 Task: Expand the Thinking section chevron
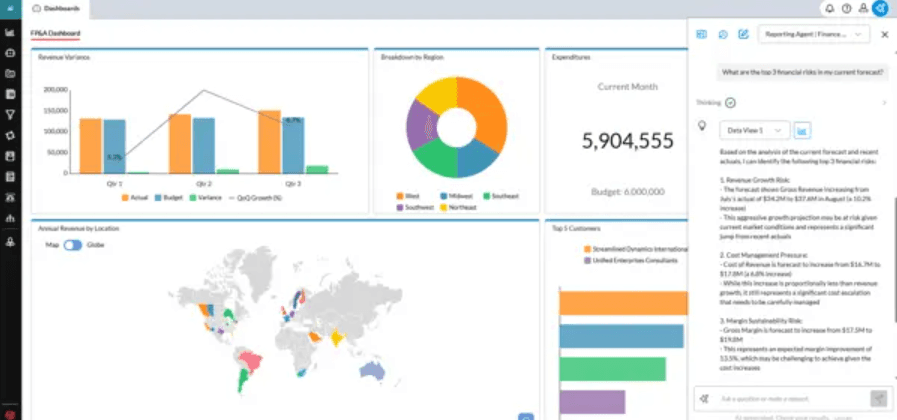click(x=884, y=103)
